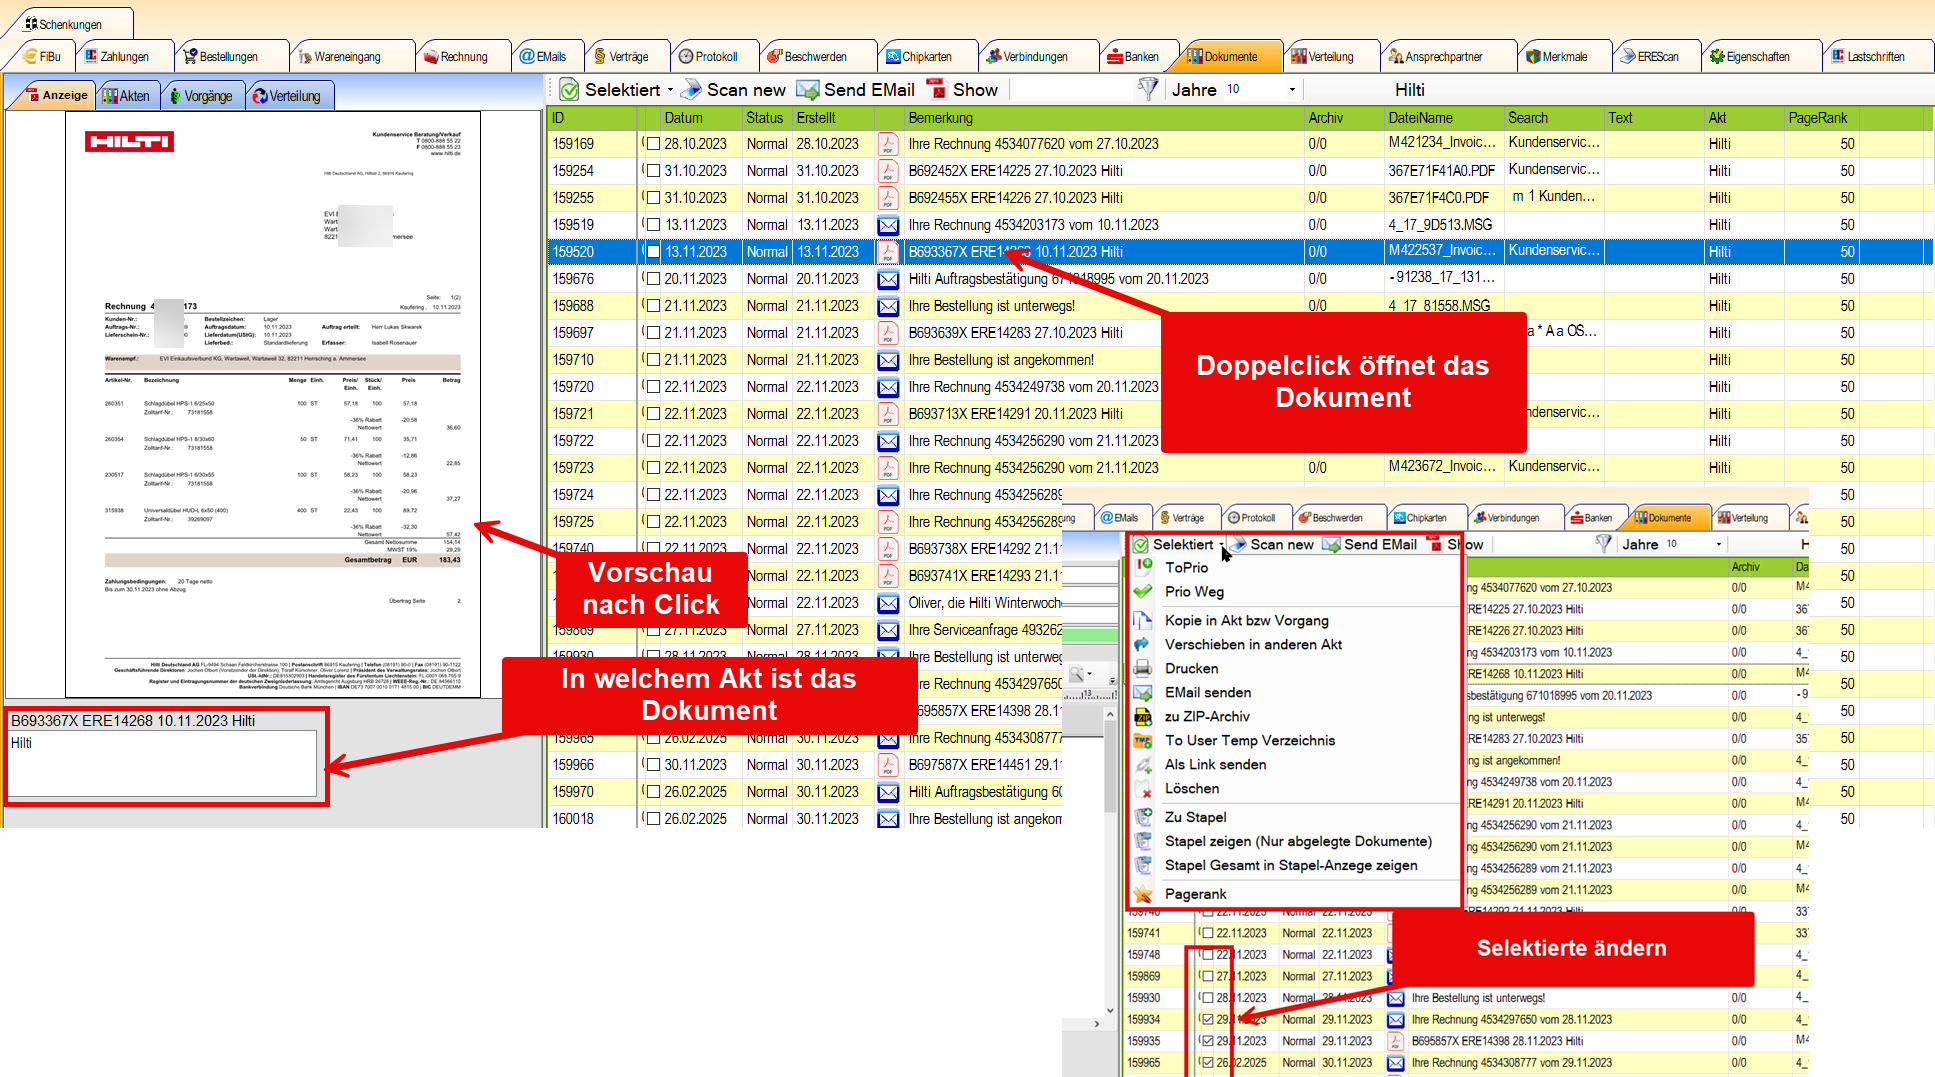Image resolution: width=1935 pixels, height=1077 pixels.
Task: Tick the checkbox in row 159966
Action: click(x=653, y=765)
